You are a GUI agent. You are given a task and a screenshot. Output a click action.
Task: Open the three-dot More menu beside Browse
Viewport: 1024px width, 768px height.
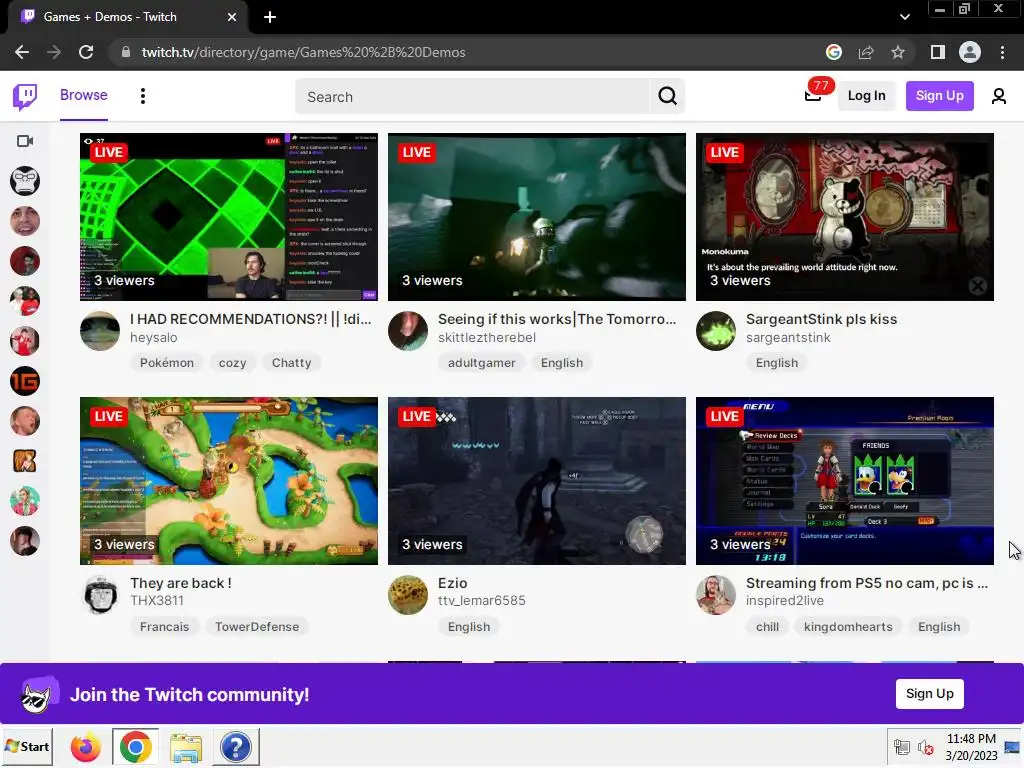pyautogui.click(x=142, y=96)
